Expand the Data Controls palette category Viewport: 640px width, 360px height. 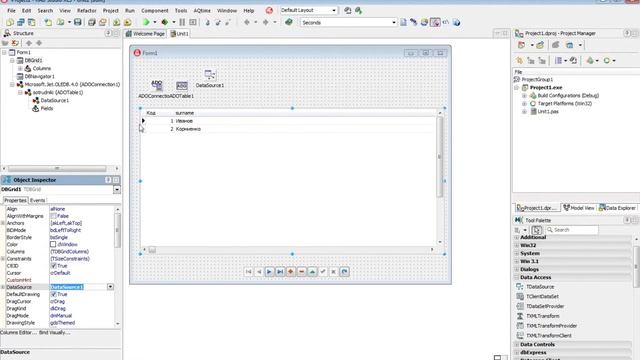[x=516, y=344]
